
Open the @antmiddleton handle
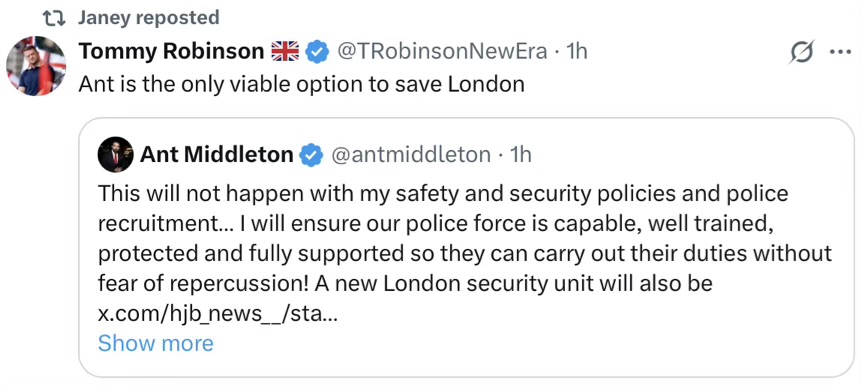pyautogui.click(x=410, y=155)
